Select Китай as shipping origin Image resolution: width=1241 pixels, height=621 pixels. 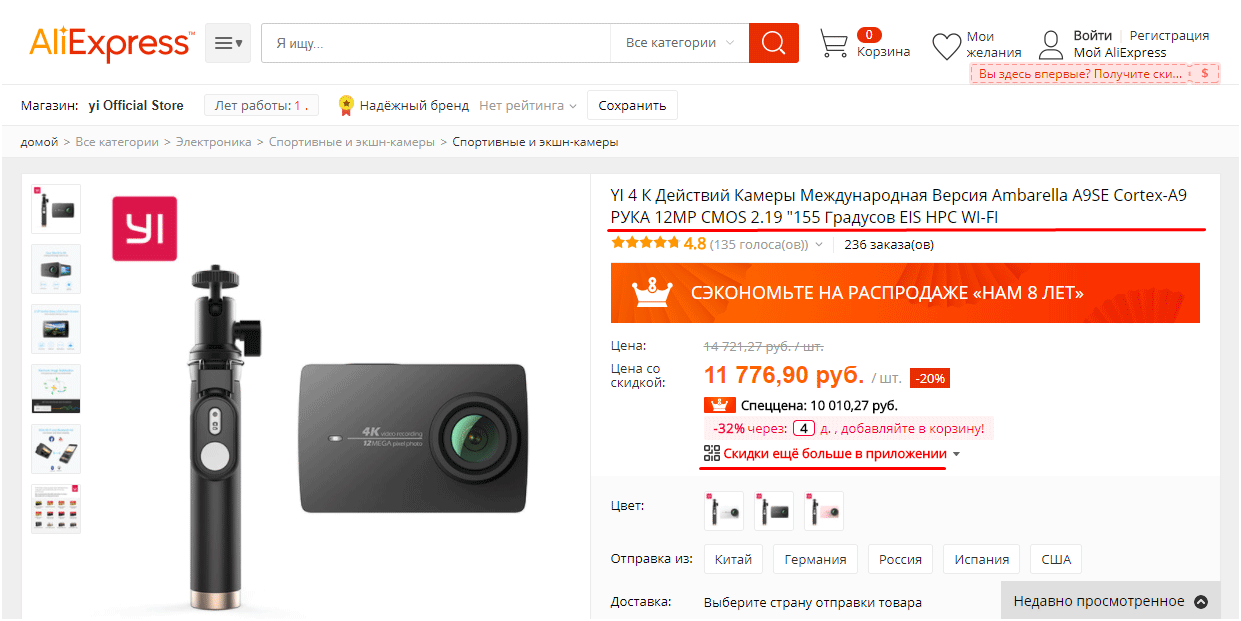coord(734,559)
